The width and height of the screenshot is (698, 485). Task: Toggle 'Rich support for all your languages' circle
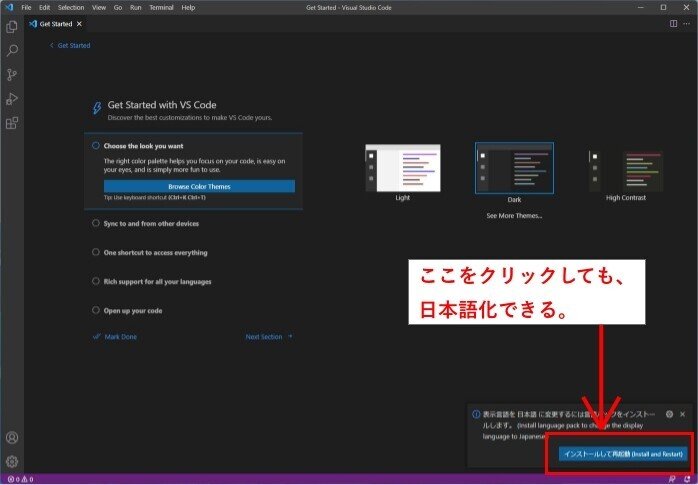click(96, 281)
